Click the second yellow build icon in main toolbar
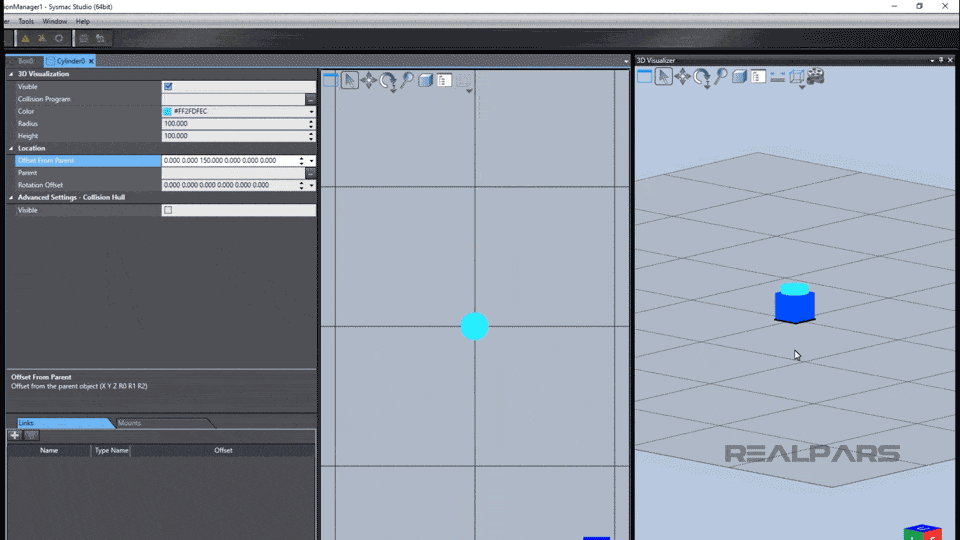Screen dimensions: 960x540 [x=42, y=39]
